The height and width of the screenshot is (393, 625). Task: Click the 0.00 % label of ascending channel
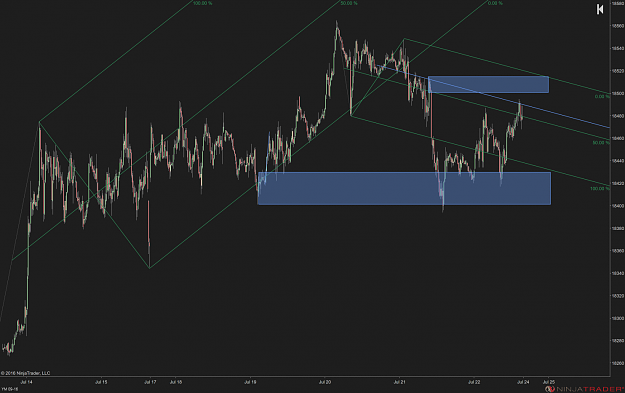click(495, 3)
